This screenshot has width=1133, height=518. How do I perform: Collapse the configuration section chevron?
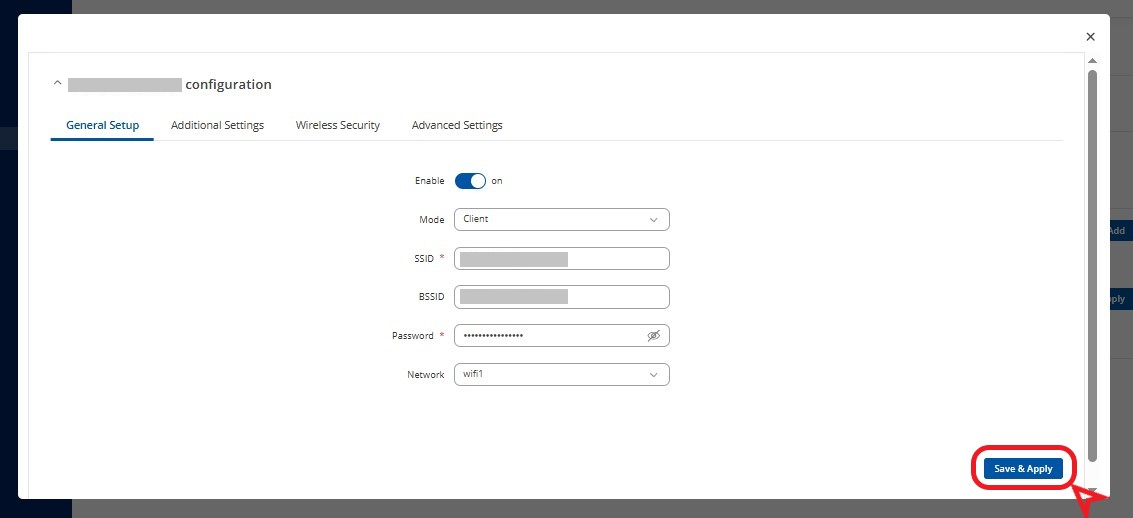coord(58,84)
